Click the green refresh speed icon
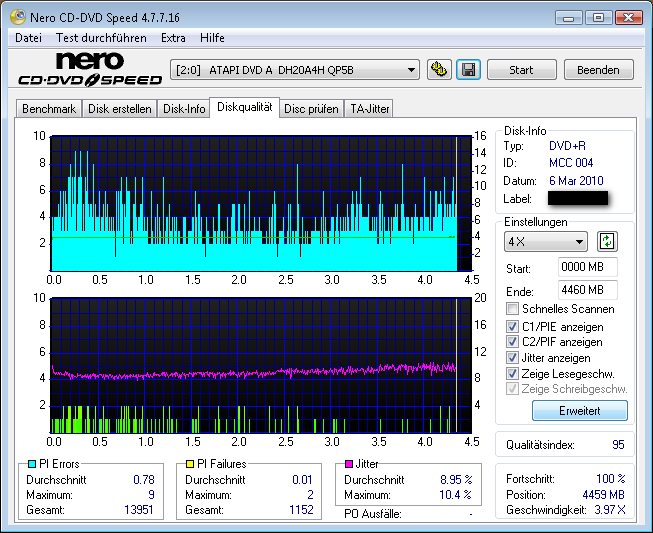Viewport: 653px width, 533px height. [607, 242]
